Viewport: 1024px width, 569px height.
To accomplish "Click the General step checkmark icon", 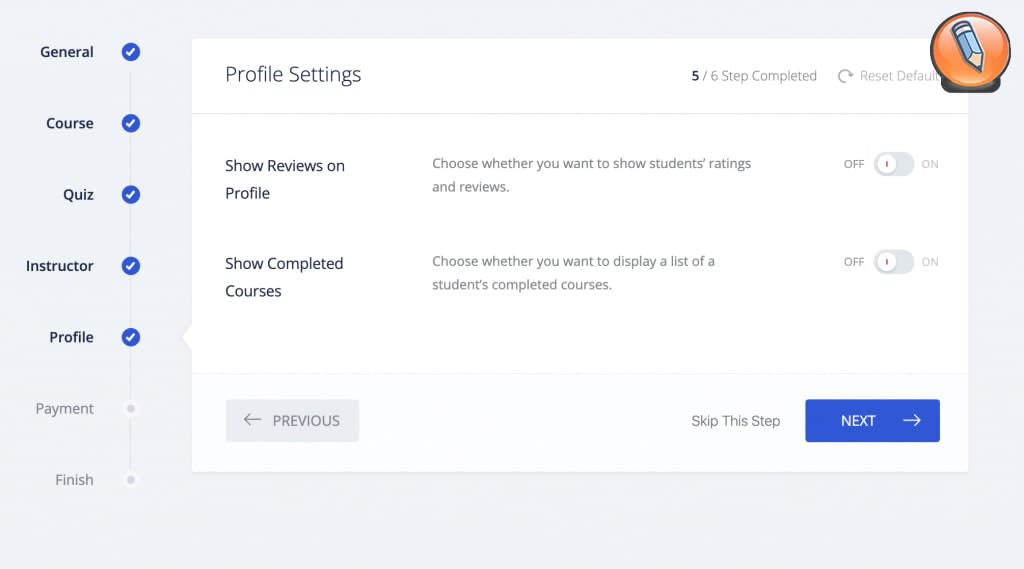I will click(x=131, y=52).
